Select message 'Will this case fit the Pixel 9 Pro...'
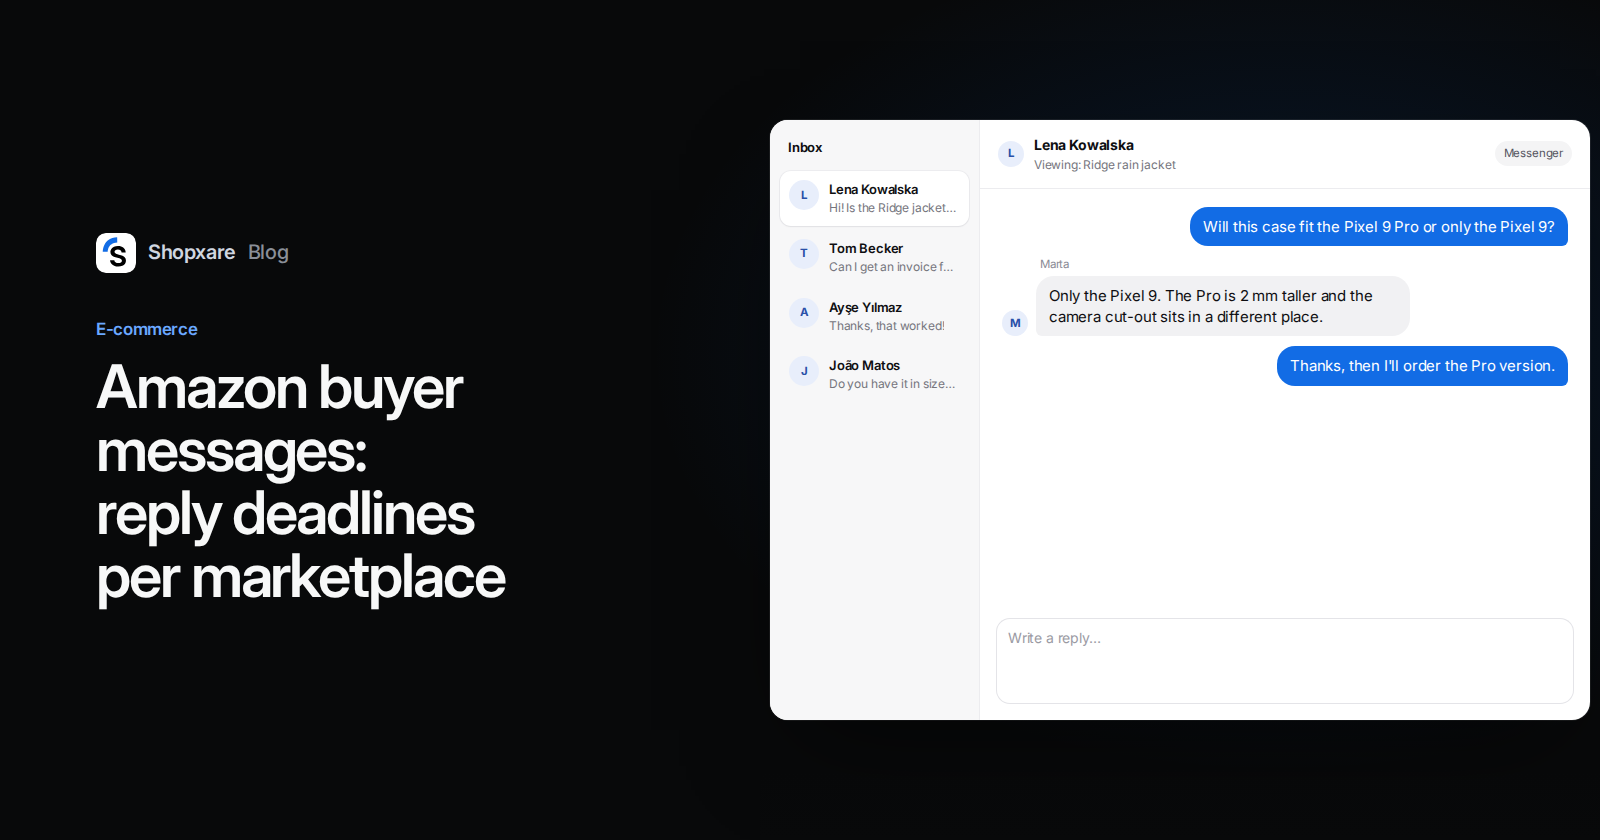Screen dimensions: 1600x840 [x=1379, y=227]
